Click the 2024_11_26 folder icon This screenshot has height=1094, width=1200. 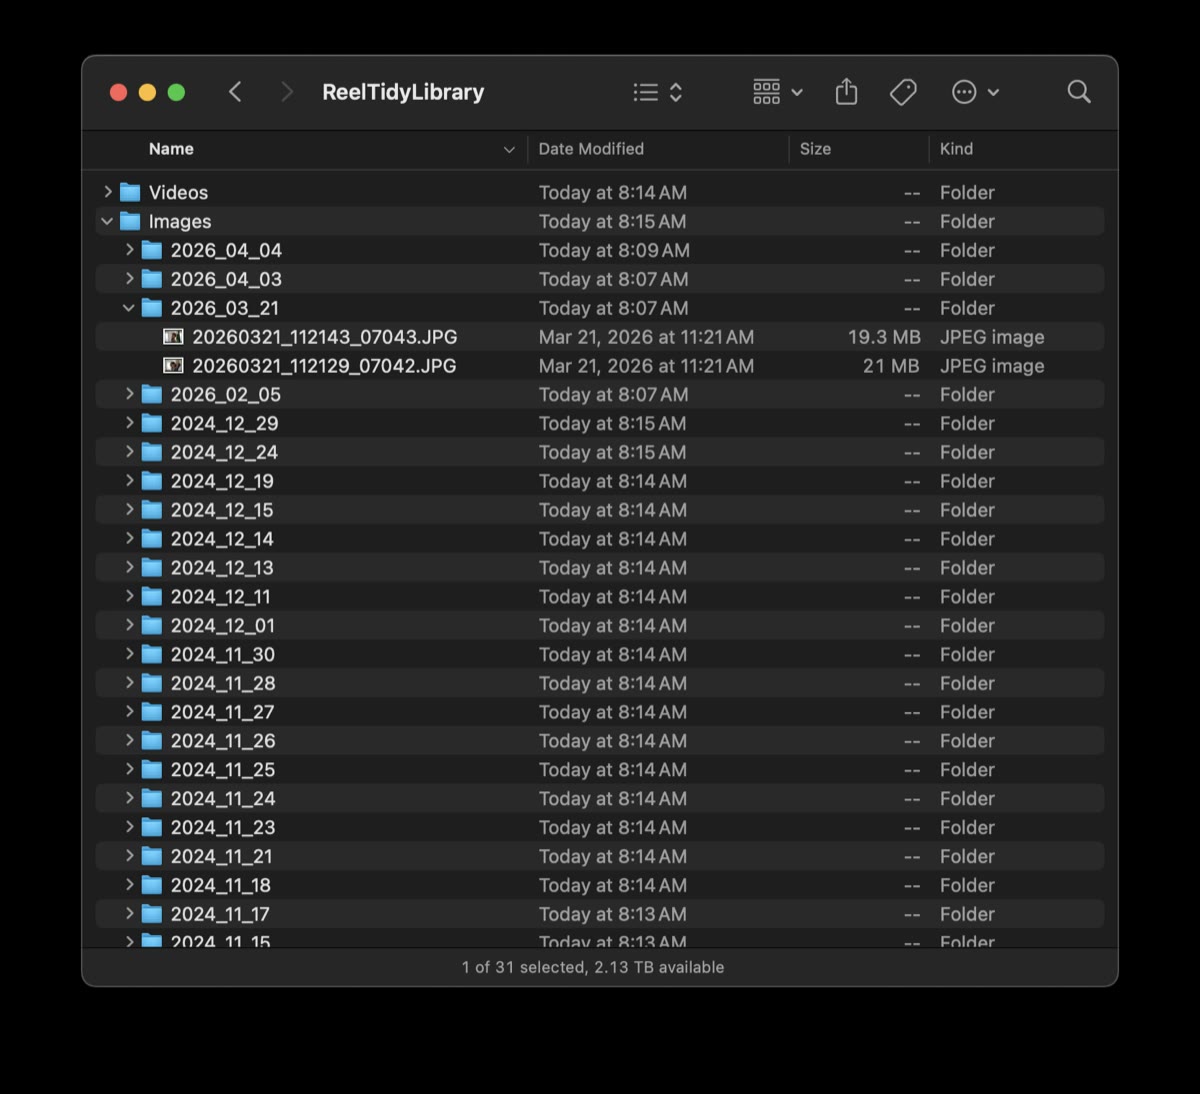[152, 741]
